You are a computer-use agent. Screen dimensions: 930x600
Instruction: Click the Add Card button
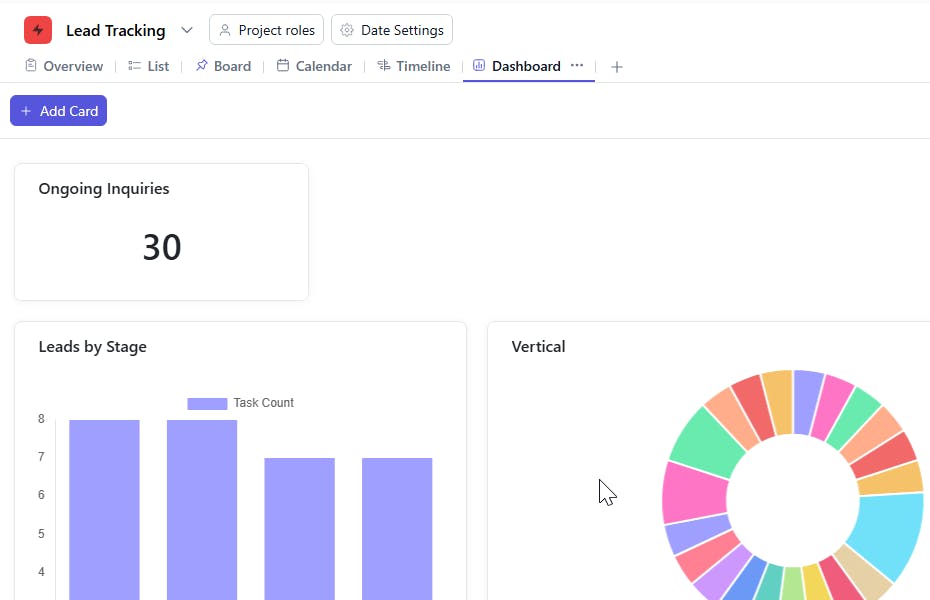coord(59,111)
